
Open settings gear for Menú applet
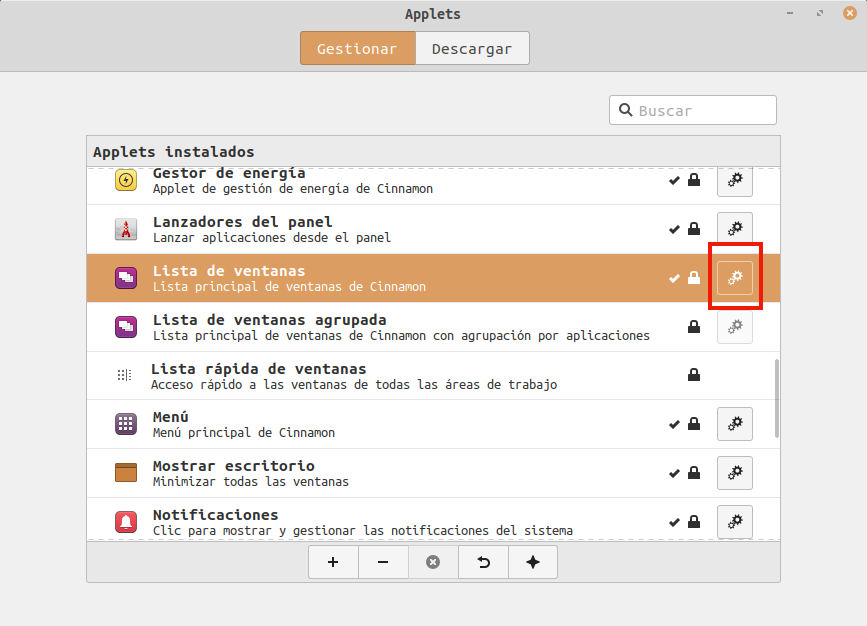point(734,424)
